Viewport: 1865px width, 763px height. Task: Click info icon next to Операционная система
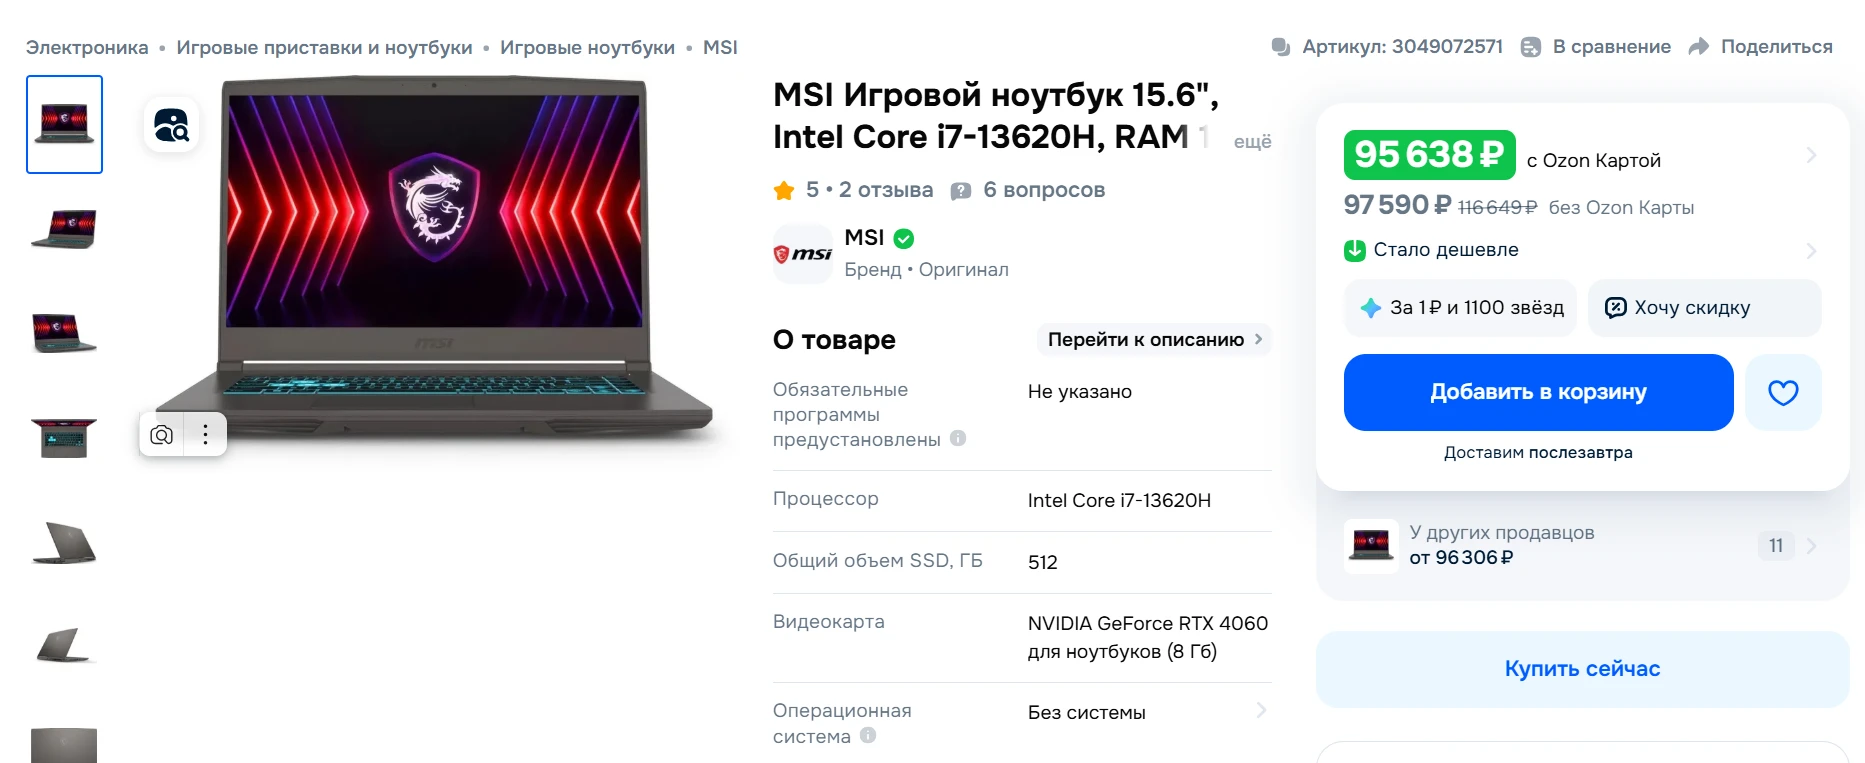868,735
